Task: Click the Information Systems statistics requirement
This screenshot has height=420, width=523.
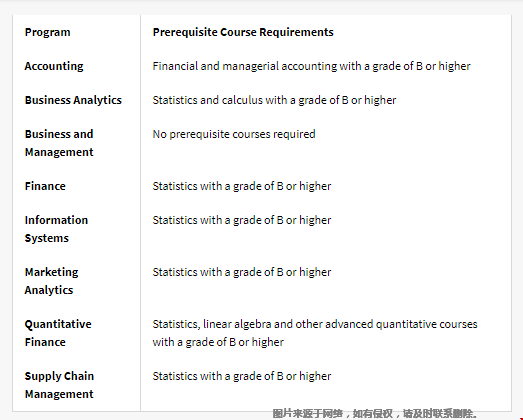Action: tap(242, 220)
